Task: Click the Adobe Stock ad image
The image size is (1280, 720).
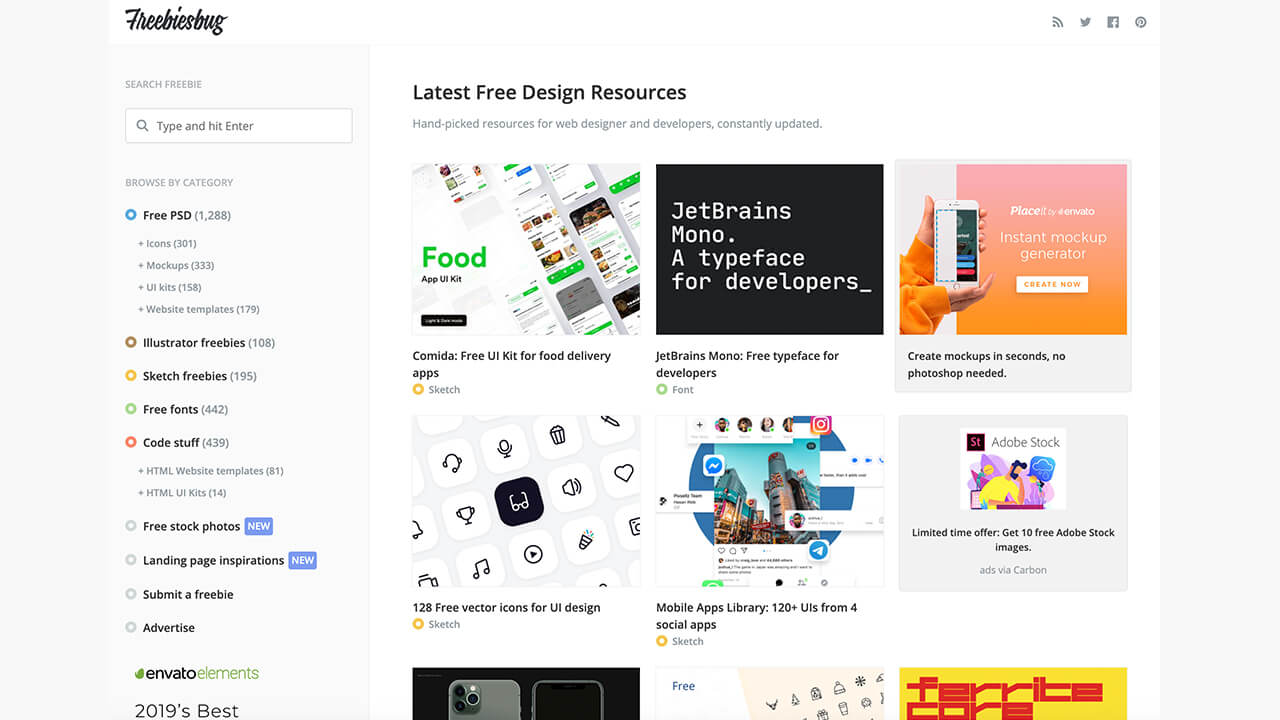Action: coord(1013,470)
